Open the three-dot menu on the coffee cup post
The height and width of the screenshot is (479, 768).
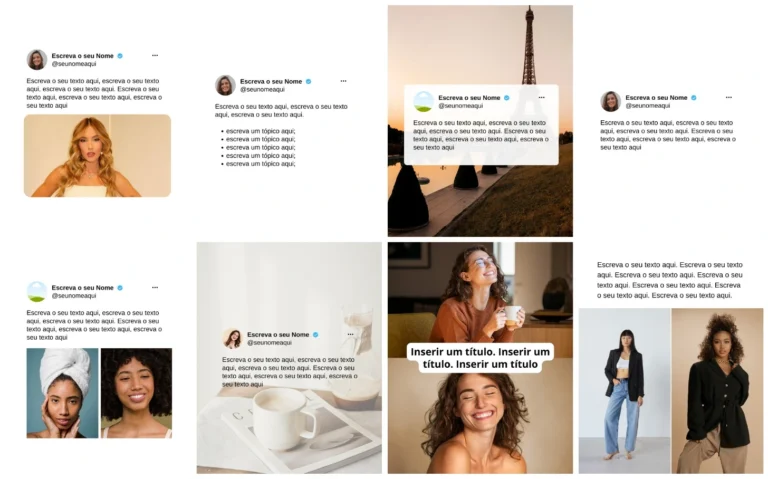tap(351, 334)
